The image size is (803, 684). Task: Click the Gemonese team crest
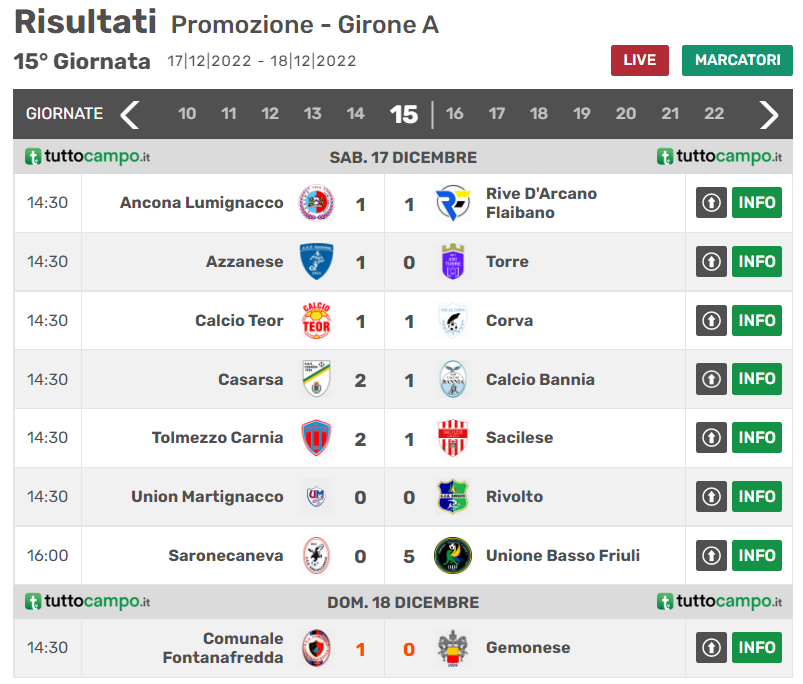coord(453,648)
